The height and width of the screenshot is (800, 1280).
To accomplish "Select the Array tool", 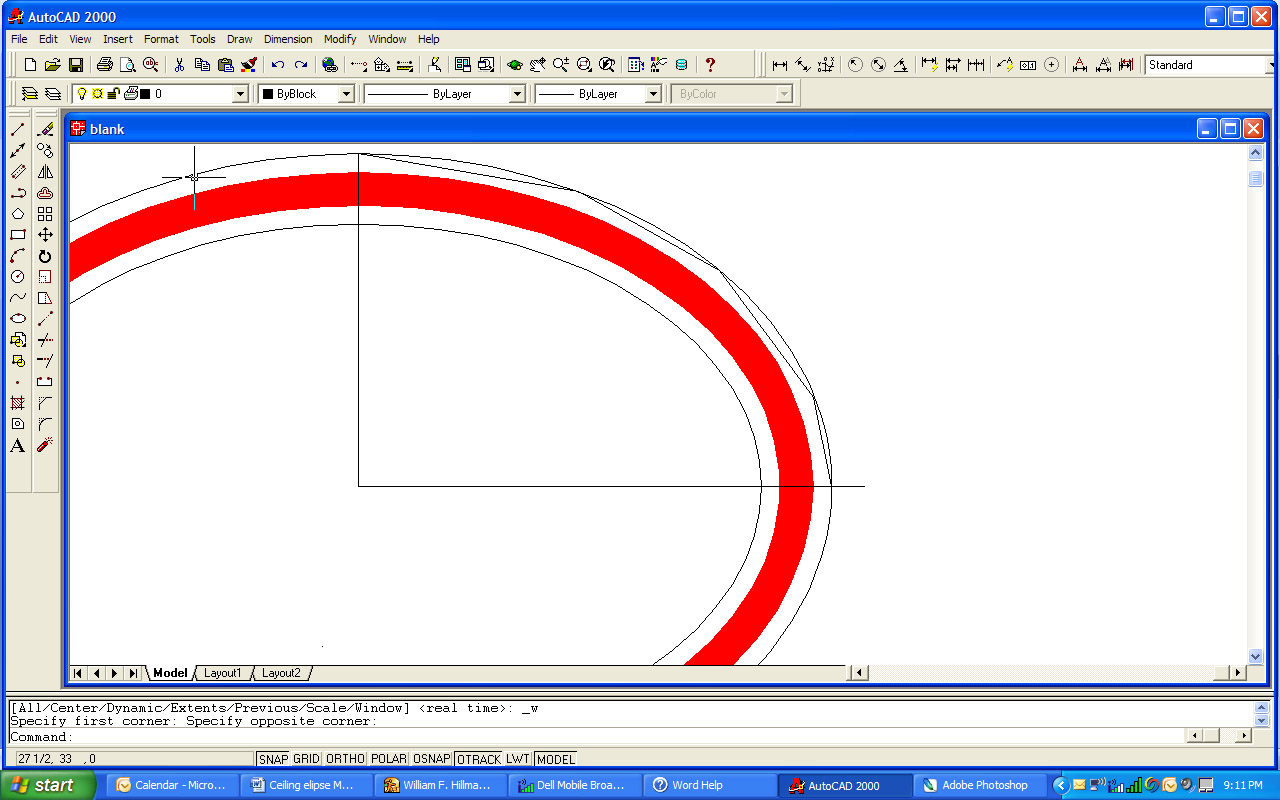I will [45, 214].
